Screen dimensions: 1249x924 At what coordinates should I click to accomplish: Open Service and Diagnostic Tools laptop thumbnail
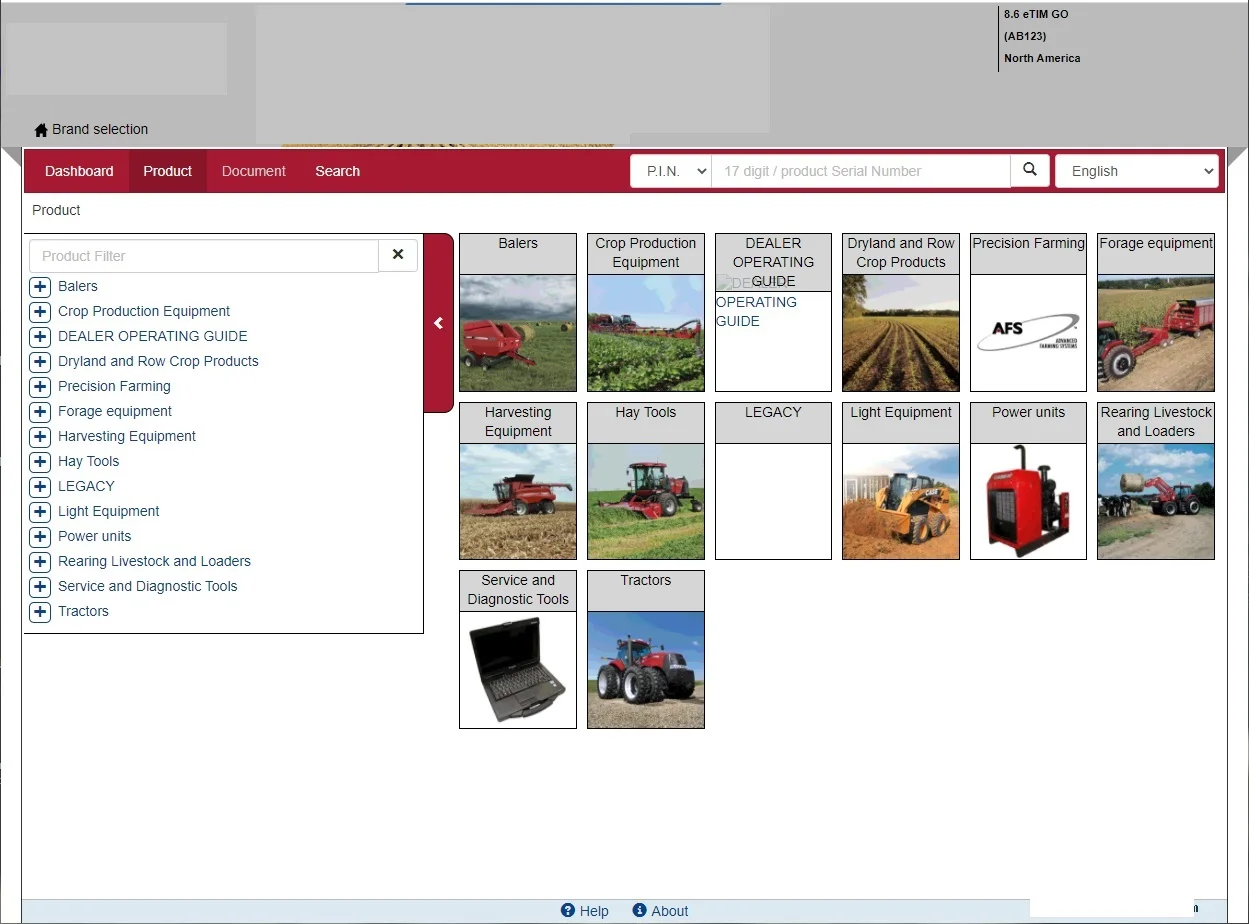pos(518,670)
